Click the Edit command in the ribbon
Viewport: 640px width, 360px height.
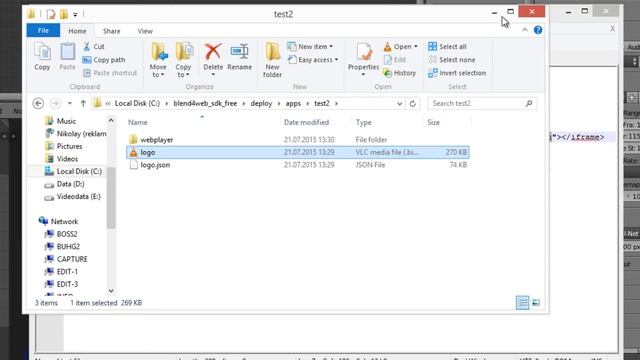coord(395,60)
